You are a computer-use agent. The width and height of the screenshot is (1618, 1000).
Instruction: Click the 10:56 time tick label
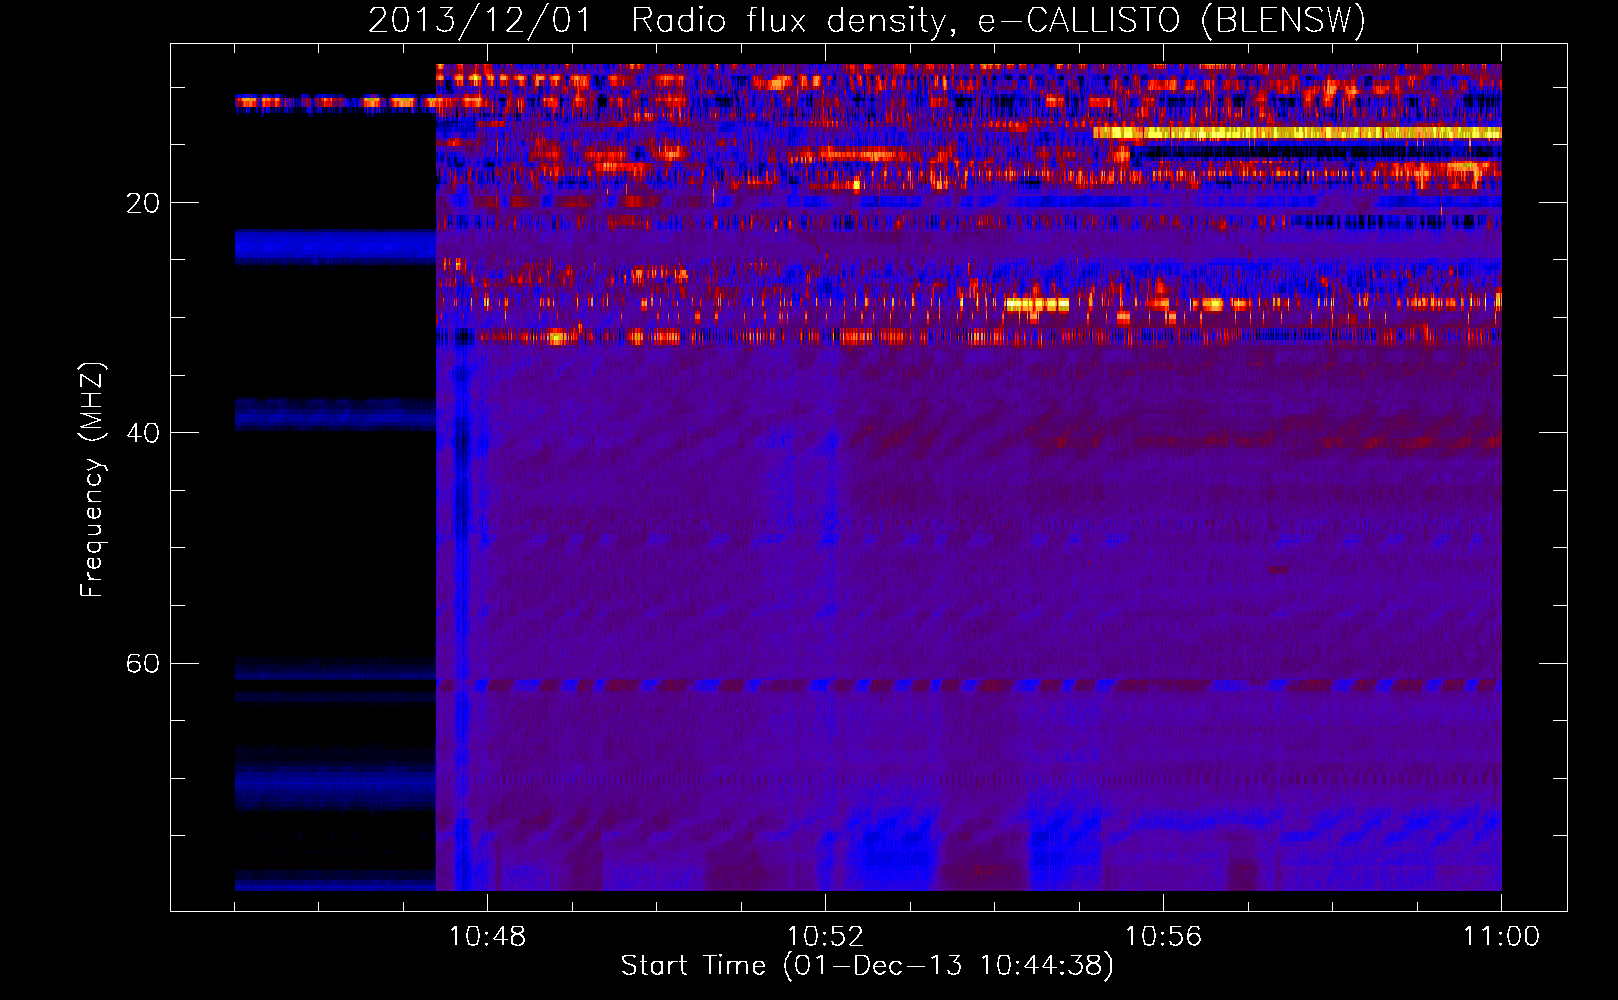[x=1163, y=937]
